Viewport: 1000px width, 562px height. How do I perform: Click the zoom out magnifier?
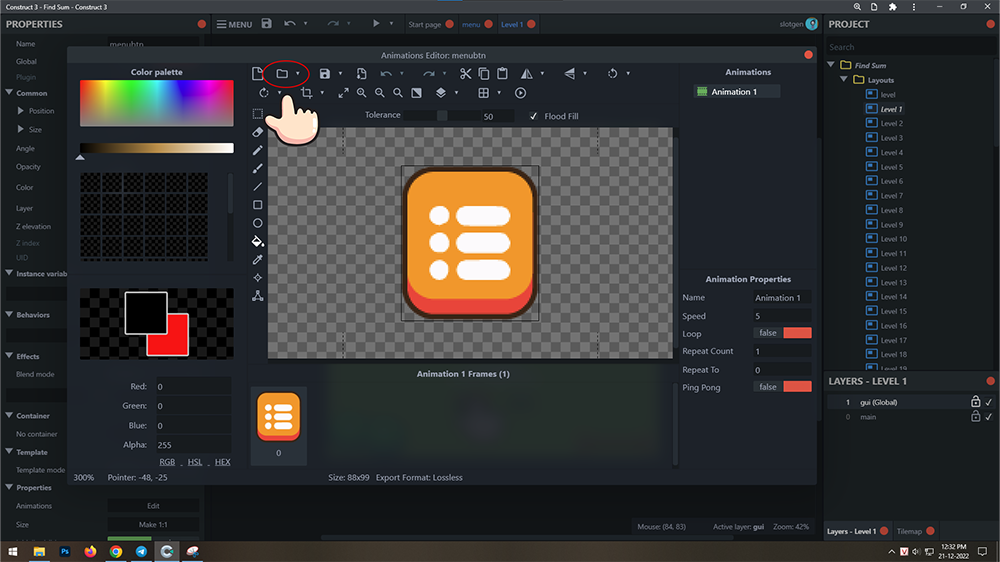point(380,93)
